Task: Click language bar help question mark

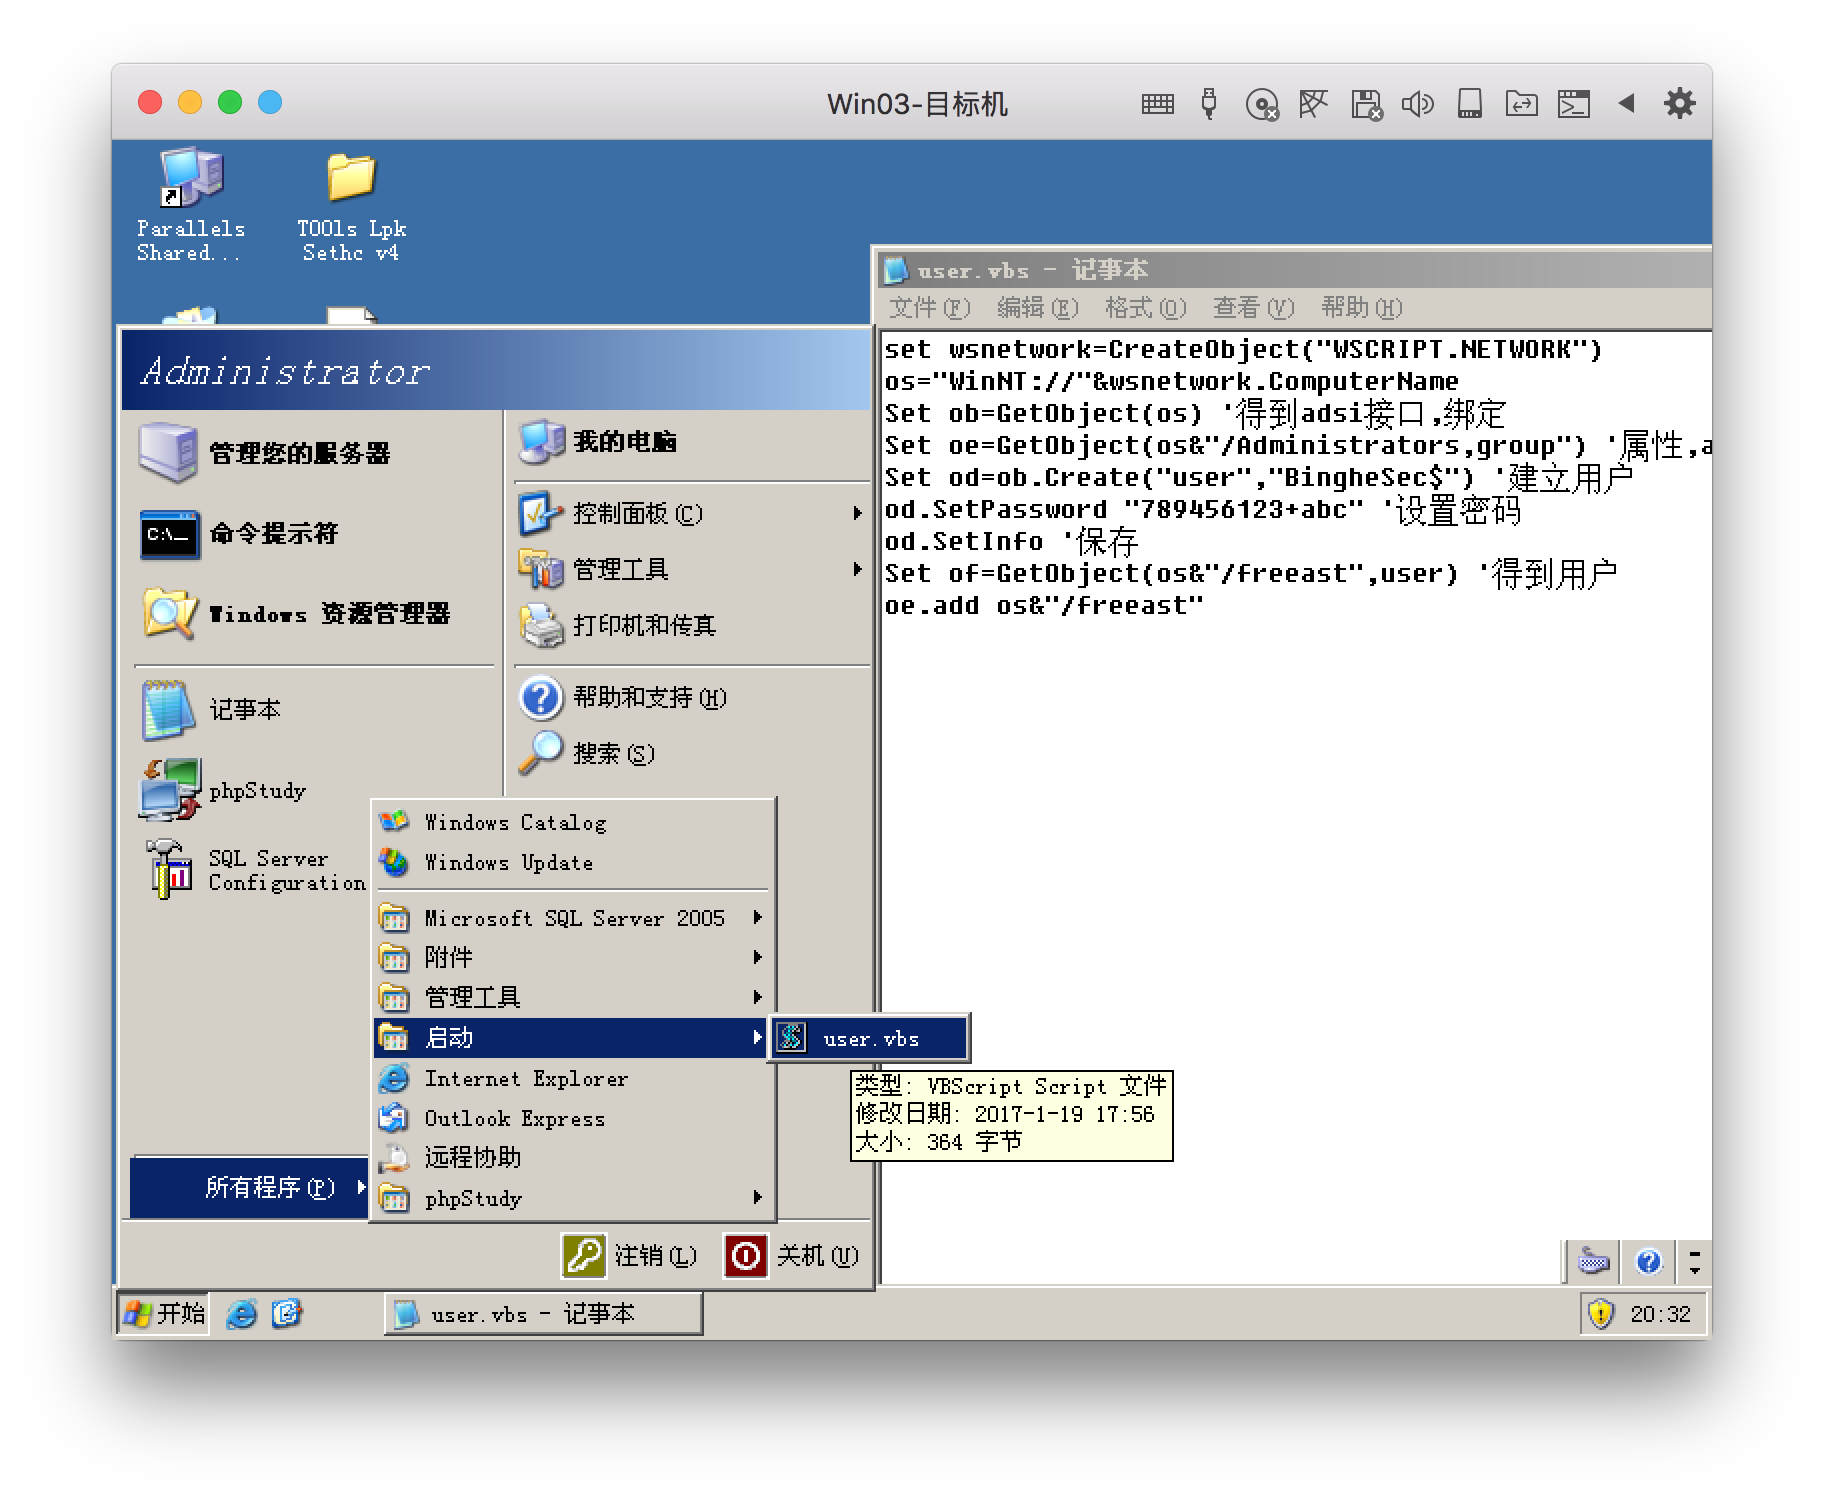Action: 1649,1261
